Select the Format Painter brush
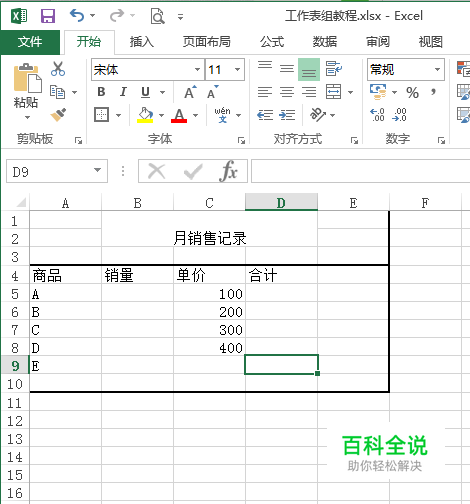Image resolution: width=470 pixels, height=504 pixels. point(58,115)
